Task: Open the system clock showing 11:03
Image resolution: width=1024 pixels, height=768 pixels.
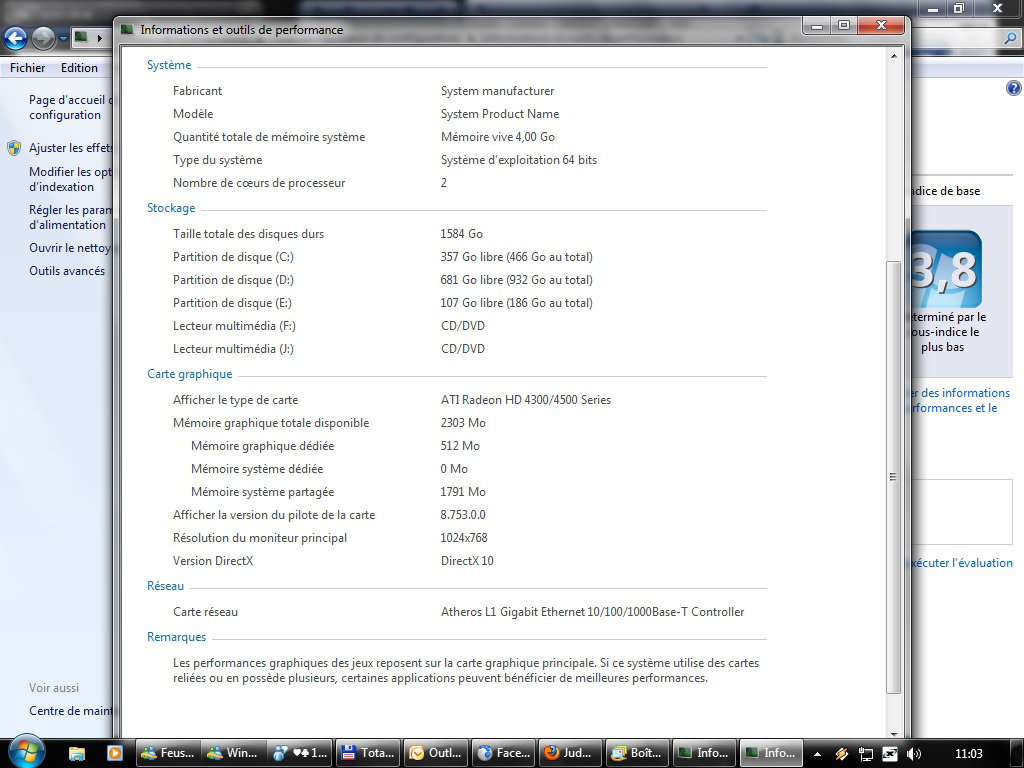Action: tap(968, 754)
